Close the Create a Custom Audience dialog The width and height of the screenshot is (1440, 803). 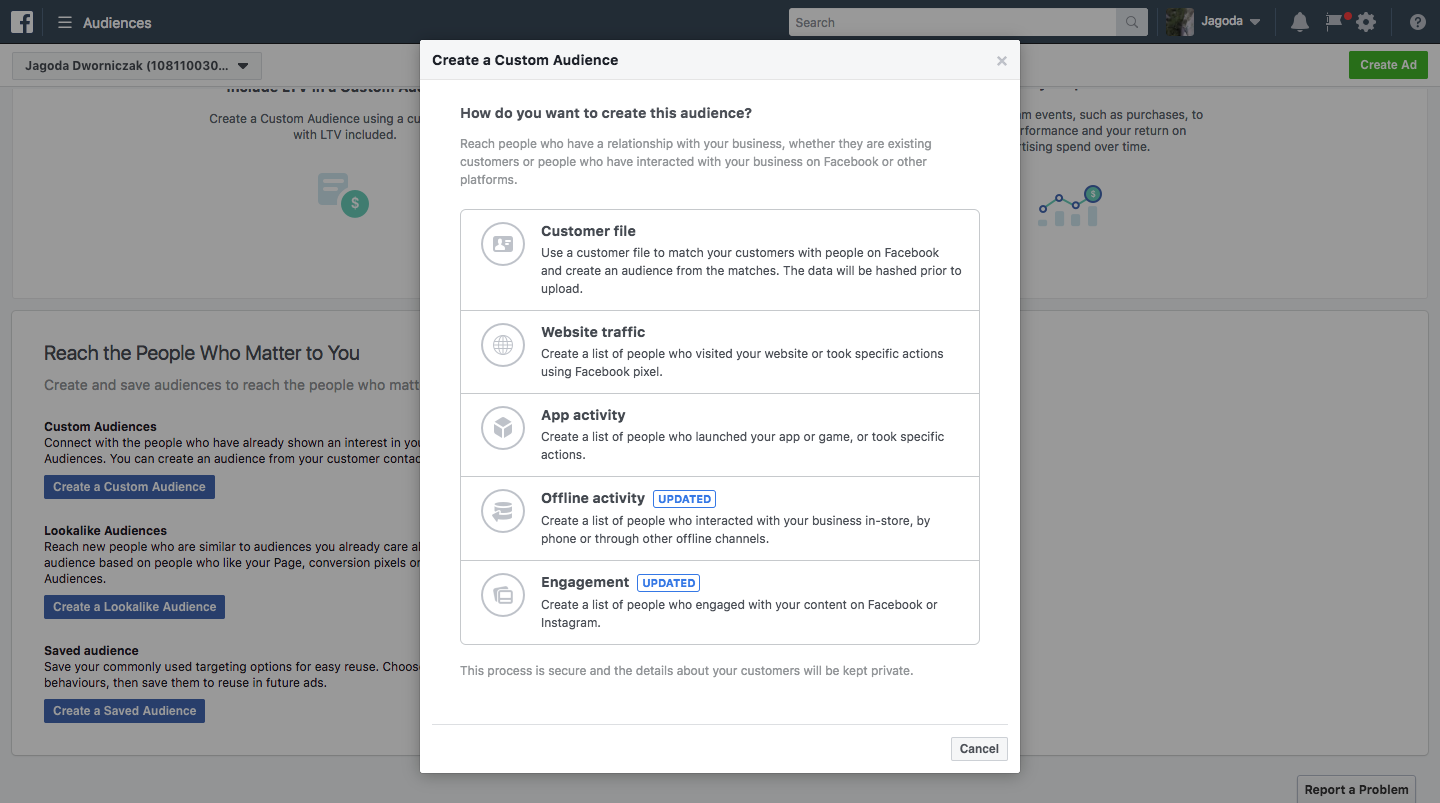pyautogui.click(x=1001, y=61)
